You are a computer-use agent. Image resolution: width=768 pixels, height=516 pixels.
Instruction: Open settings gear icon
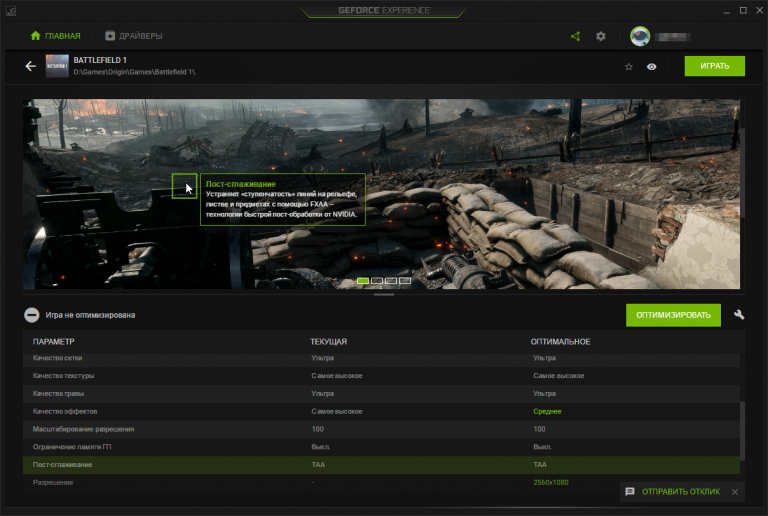click(x=601, y=36)
